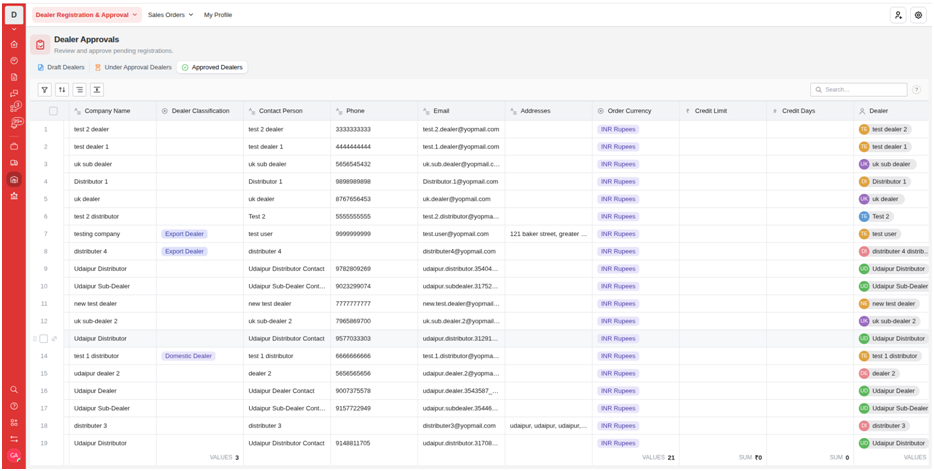Image resolution: width=934 pixels, height=471 pixels.
Task: Switch to the Under Approval Dealers tab
Action: coord(133,67)
